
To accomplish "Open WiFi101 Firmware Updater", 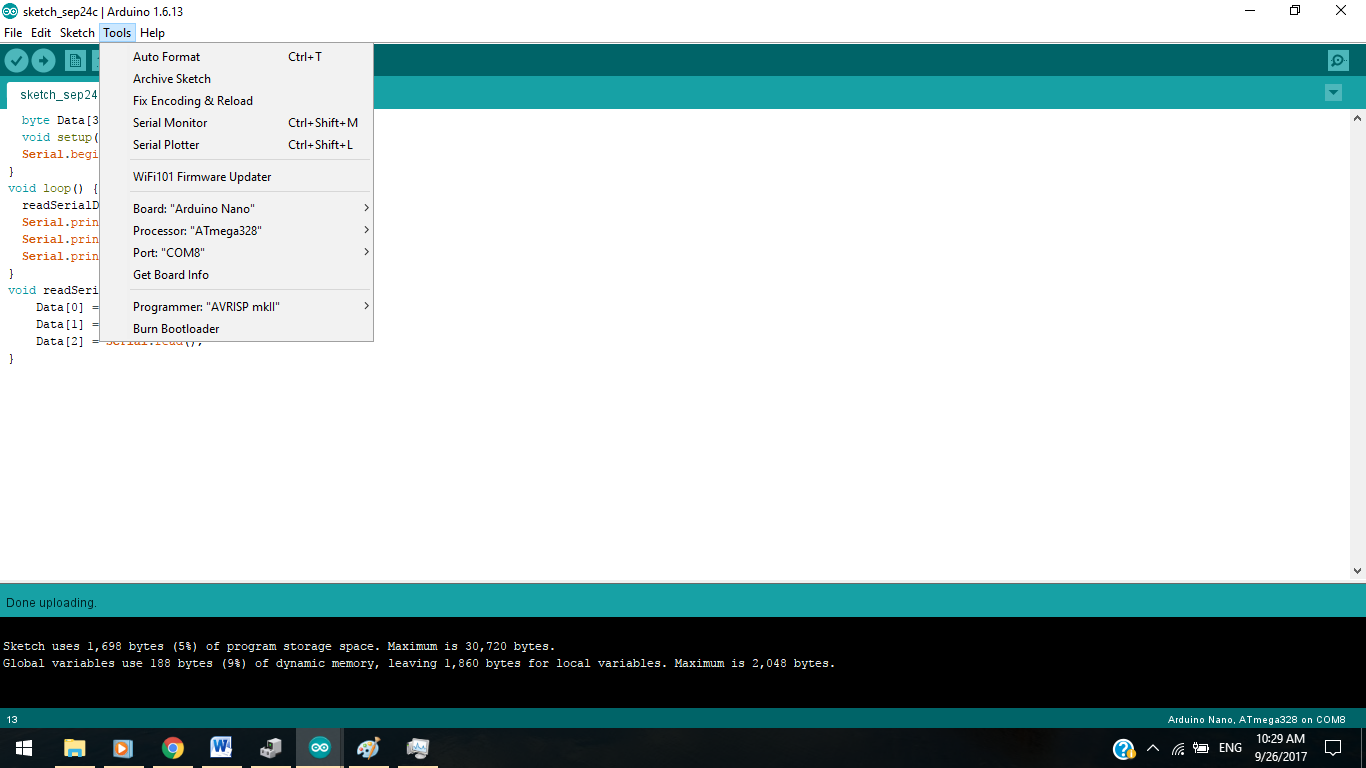I will tap(236, 177).
